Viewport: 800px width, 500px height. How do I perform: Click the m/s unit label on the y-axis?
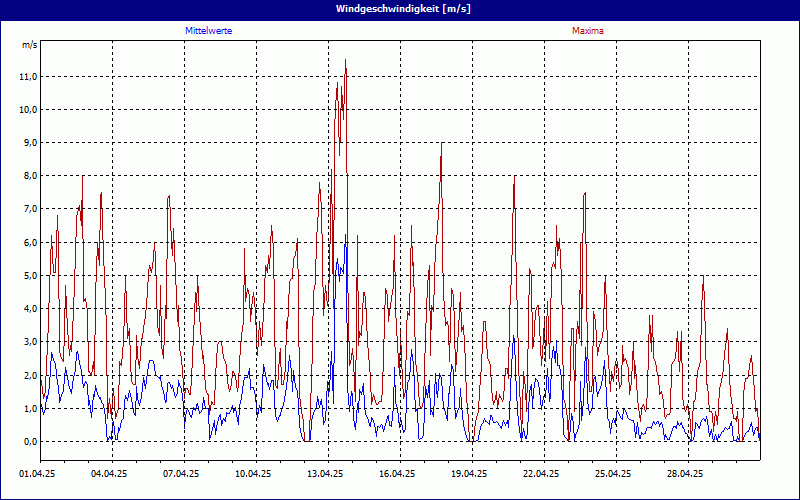click(x=28, y=45)
